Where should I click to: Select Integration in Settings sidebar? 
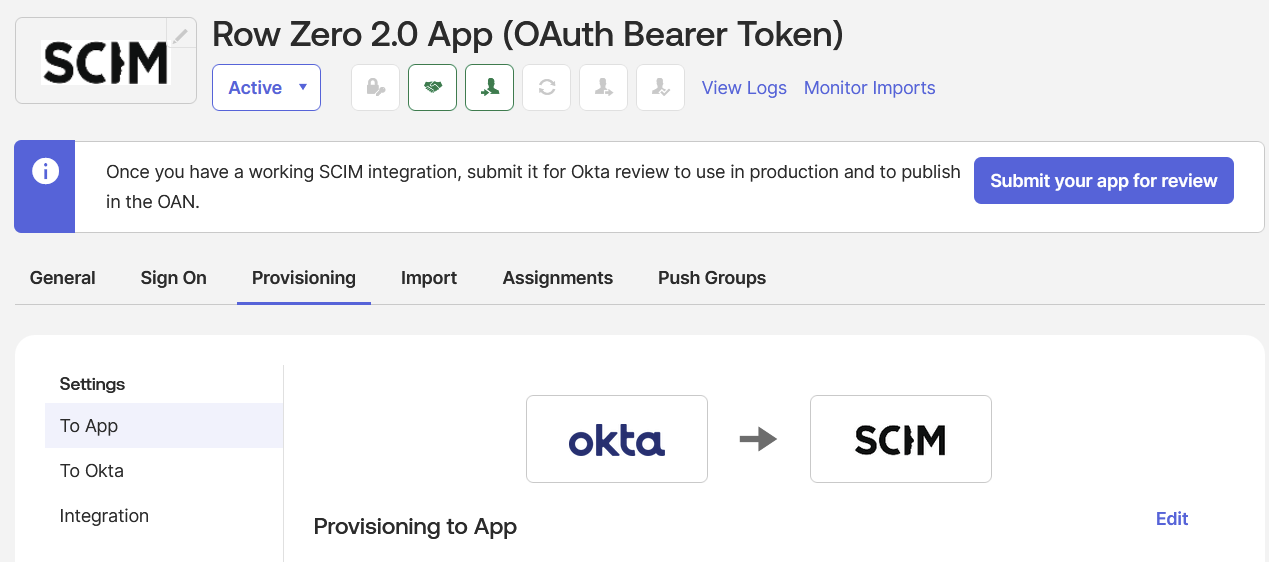(164, 516)
